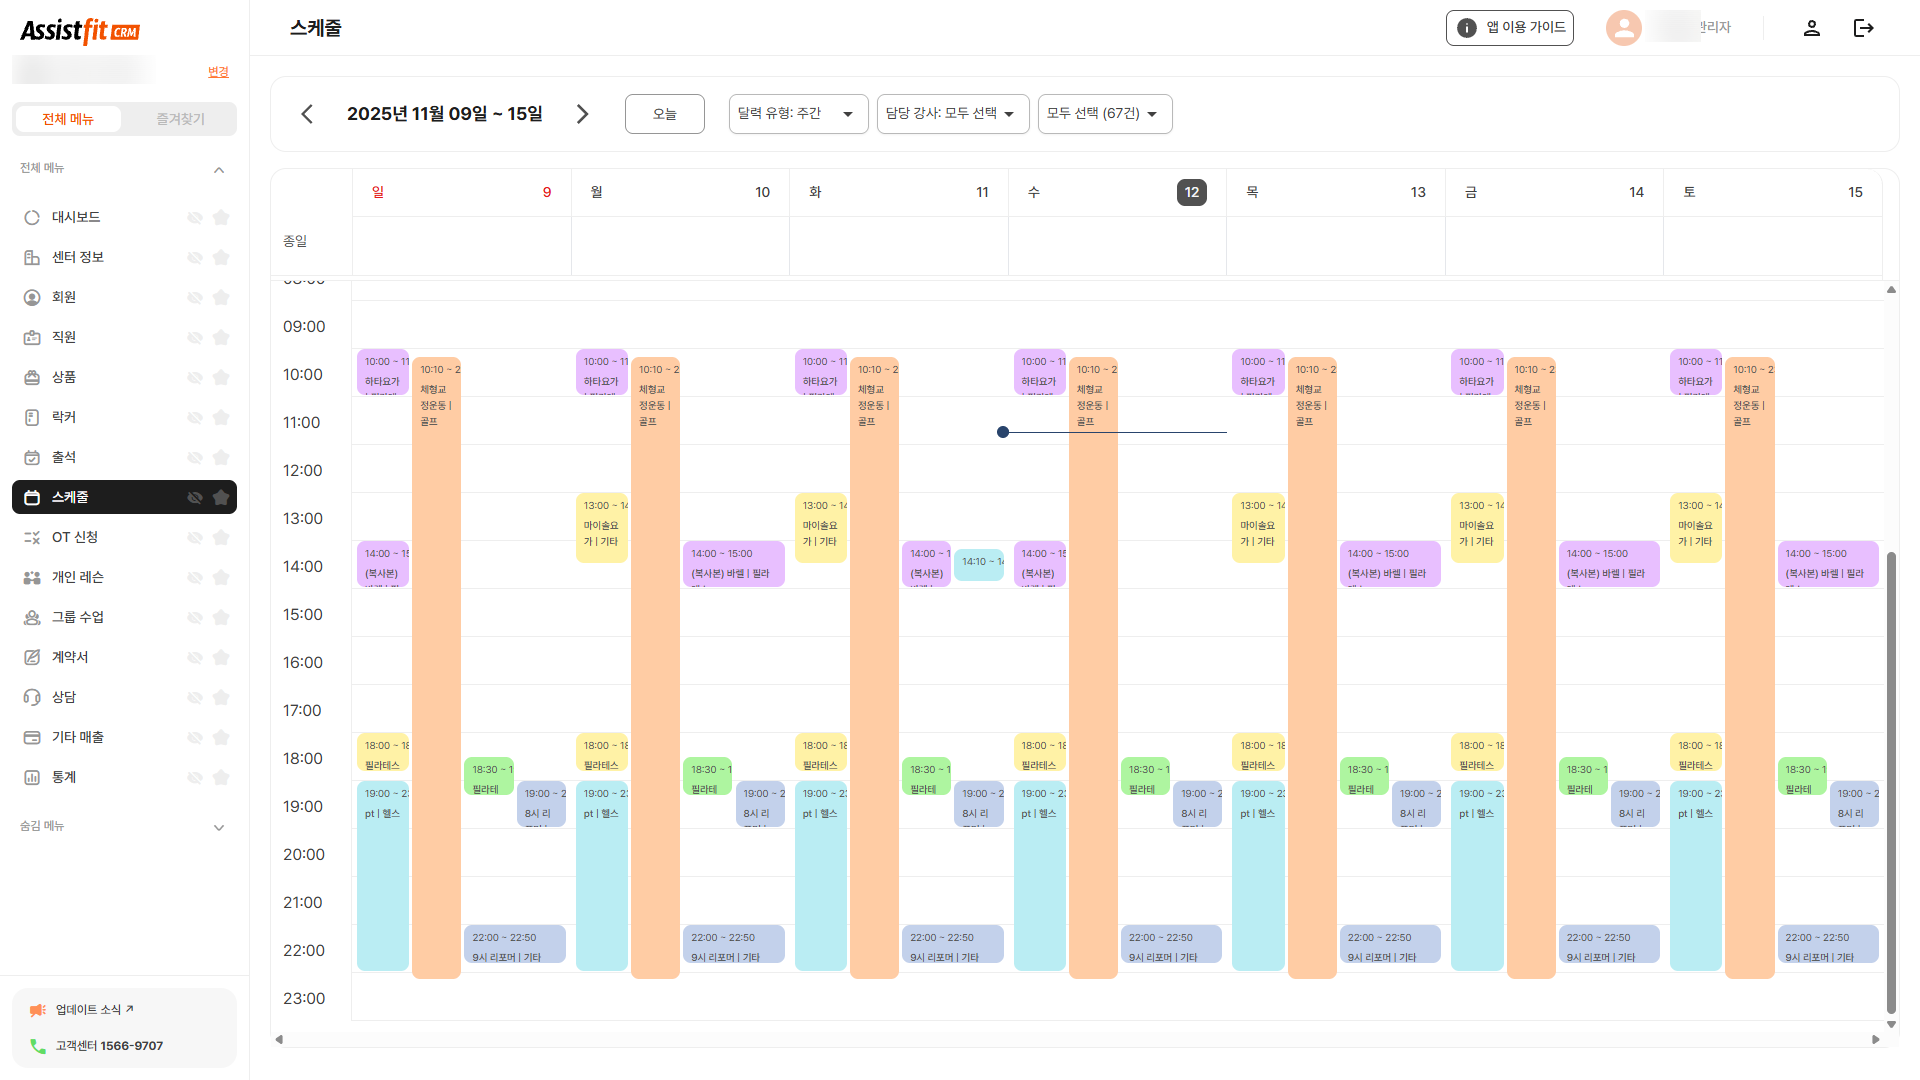
Task: Hide the 센터 정보 menu item
Action: pos(195,257)
